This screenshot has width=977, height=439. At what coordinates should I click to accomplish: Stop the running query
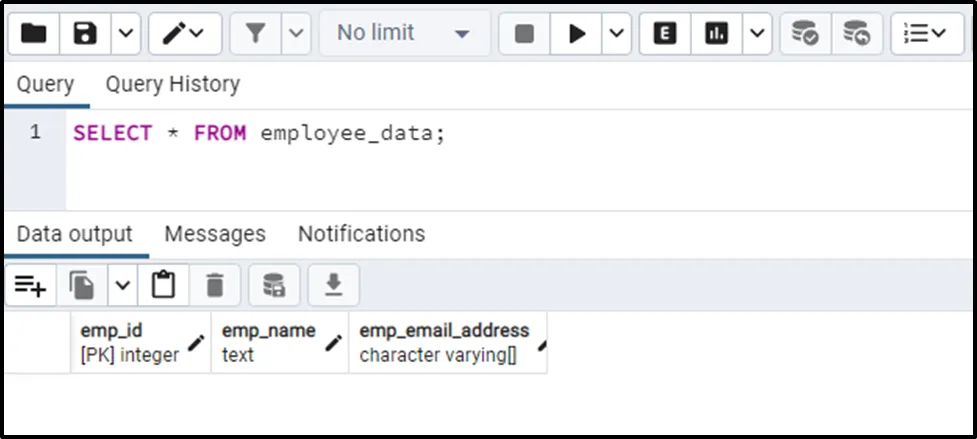point(524,34)
